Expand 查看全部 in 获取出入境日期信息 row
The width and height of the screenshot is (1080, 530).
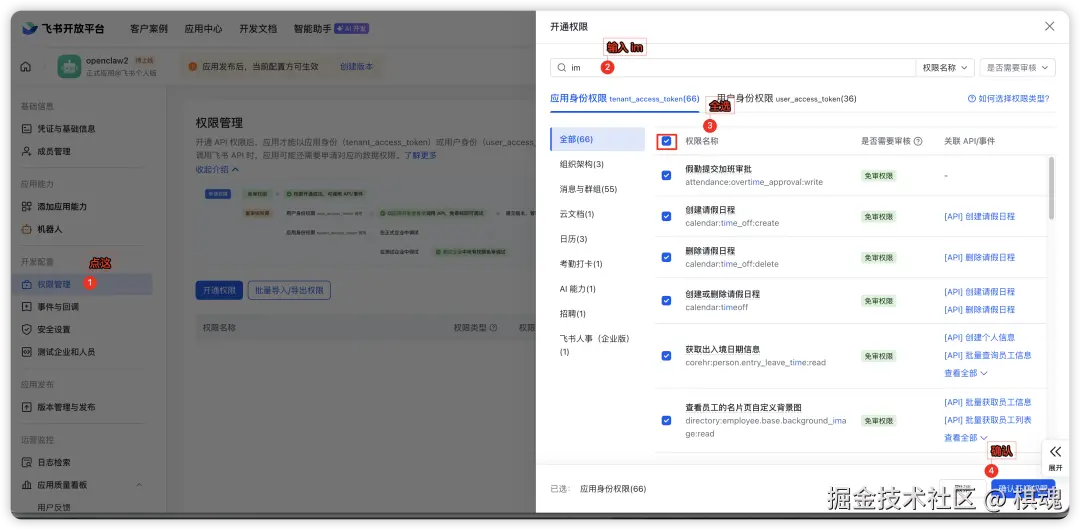point(966,373)
